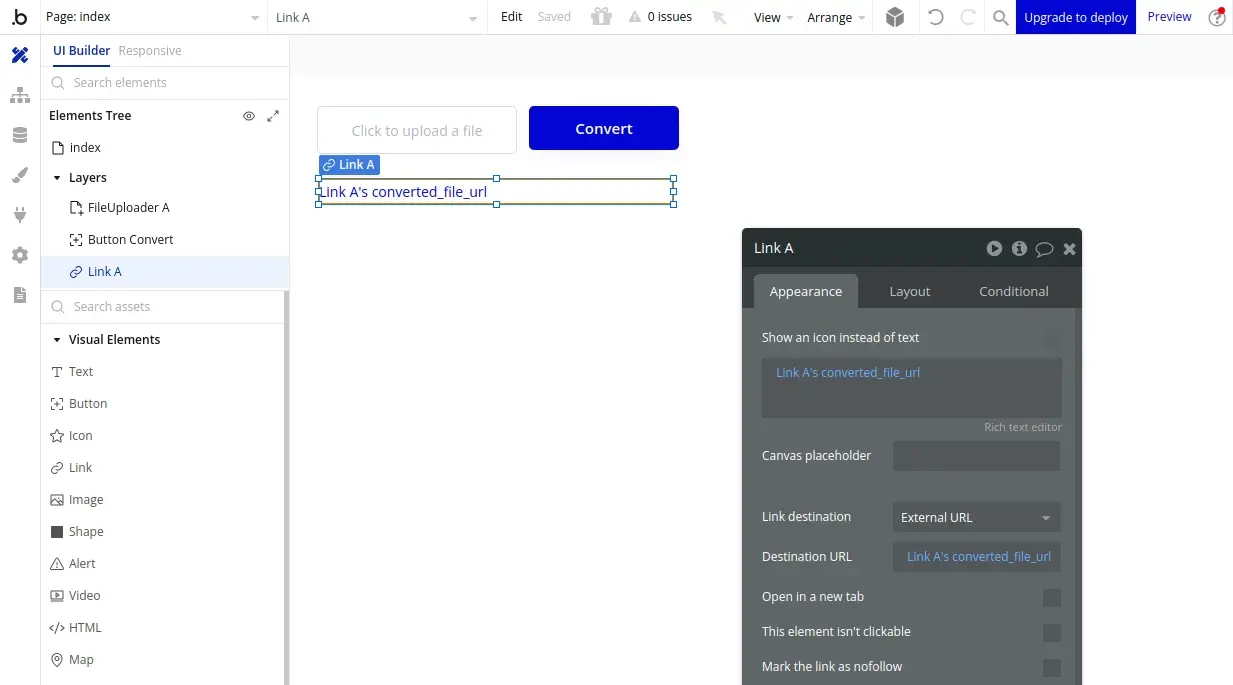The image size is (1233, 685).
Task: Enable the Open in a new tab checkbox
Action: click(x=1051, y=597)
